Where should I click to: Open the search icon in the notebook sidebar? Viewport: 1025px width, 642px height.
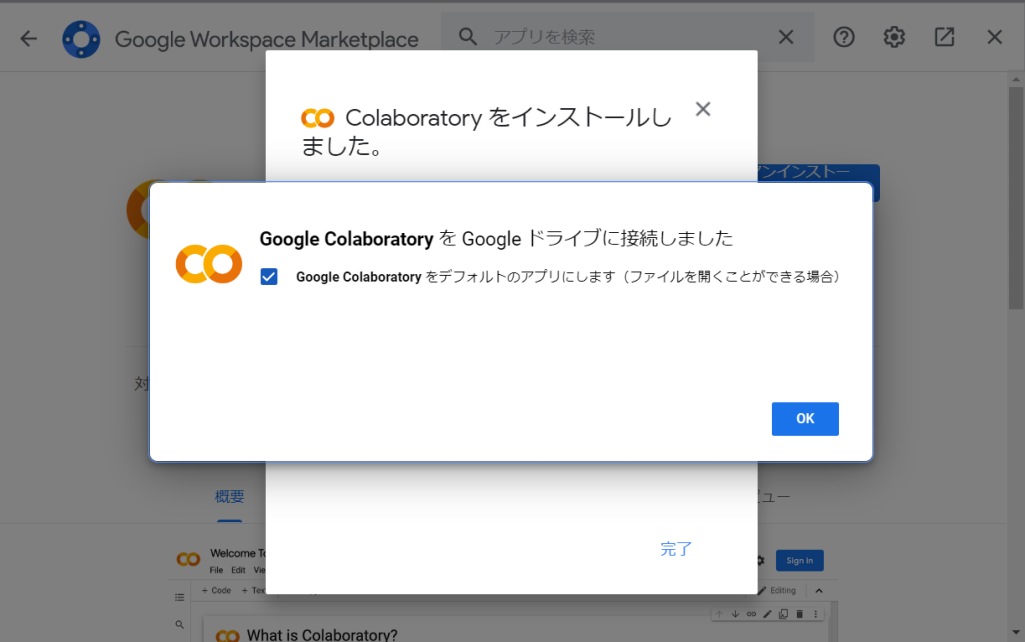pyautogui.click(x=181, y=625)
